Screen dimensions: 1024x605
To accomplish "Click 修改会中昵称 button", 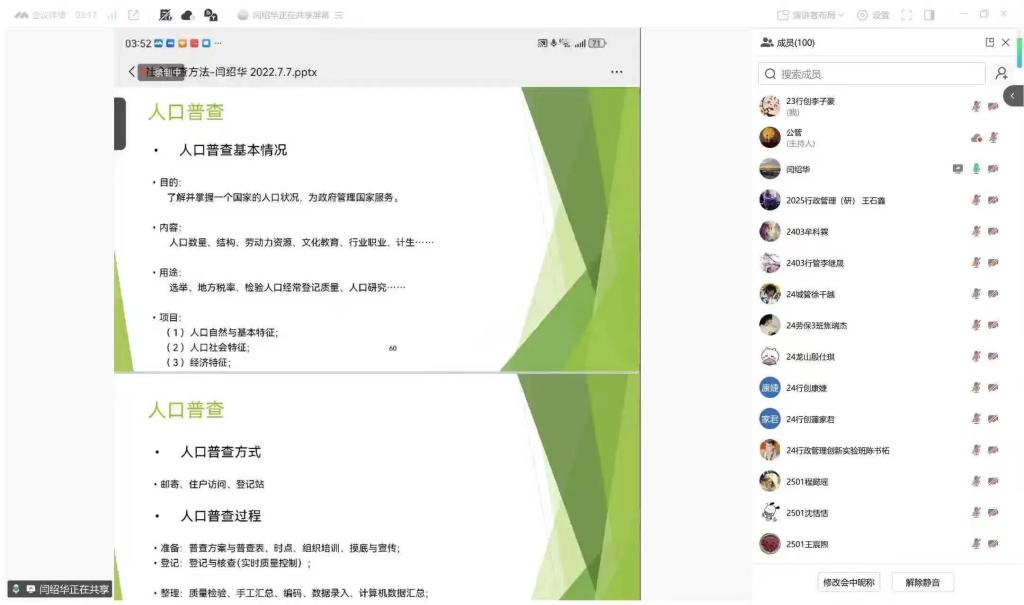I will [849, 582].
